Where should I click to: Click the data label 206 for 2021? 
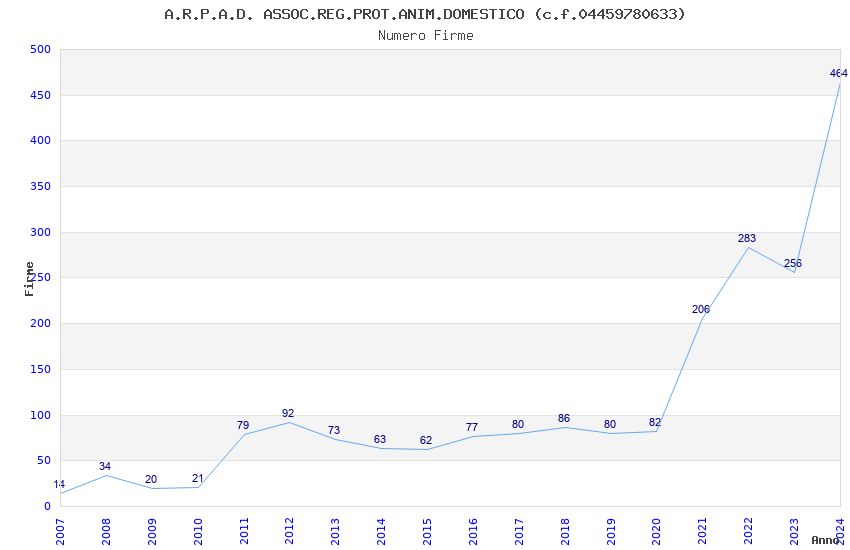(x=700, y=309)
